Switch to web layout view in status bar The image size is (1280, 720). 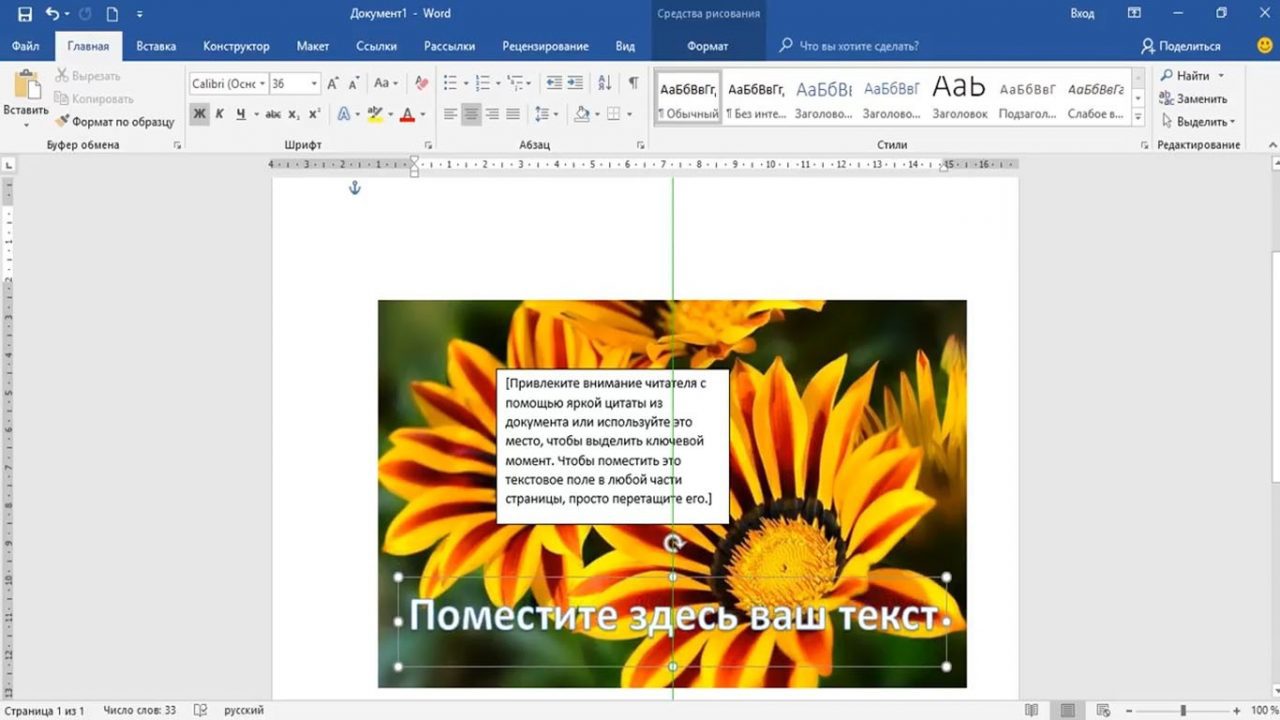[x=1105, y=710]
